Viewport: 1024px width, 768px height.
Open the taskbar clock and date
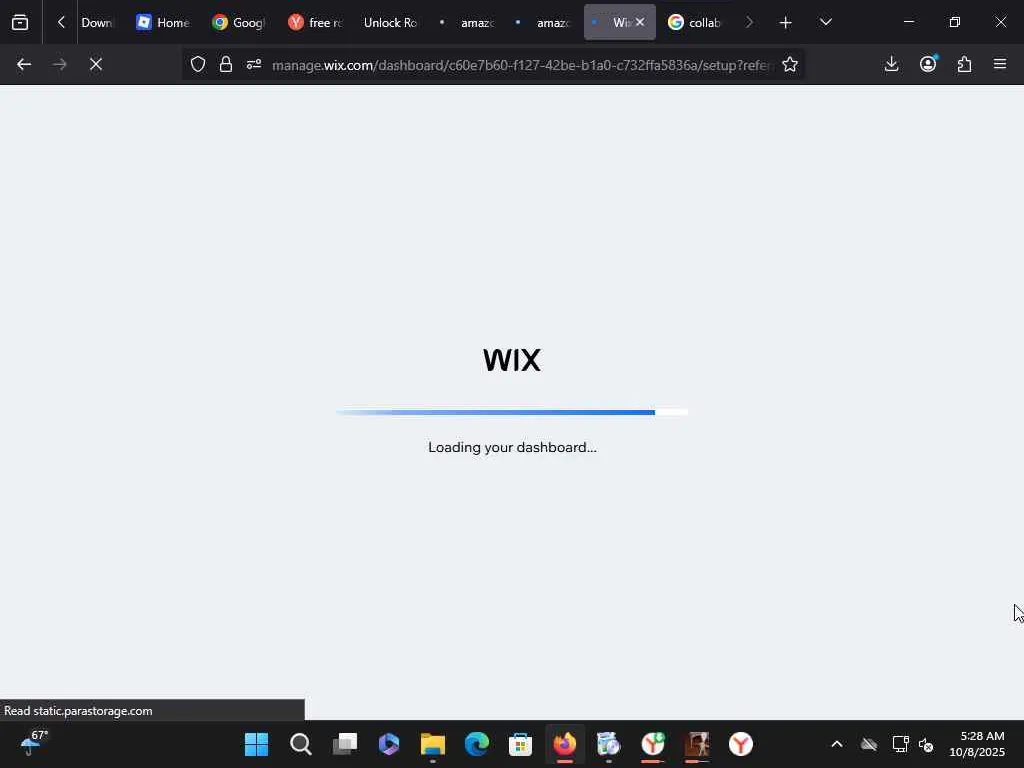click(976, 744)
